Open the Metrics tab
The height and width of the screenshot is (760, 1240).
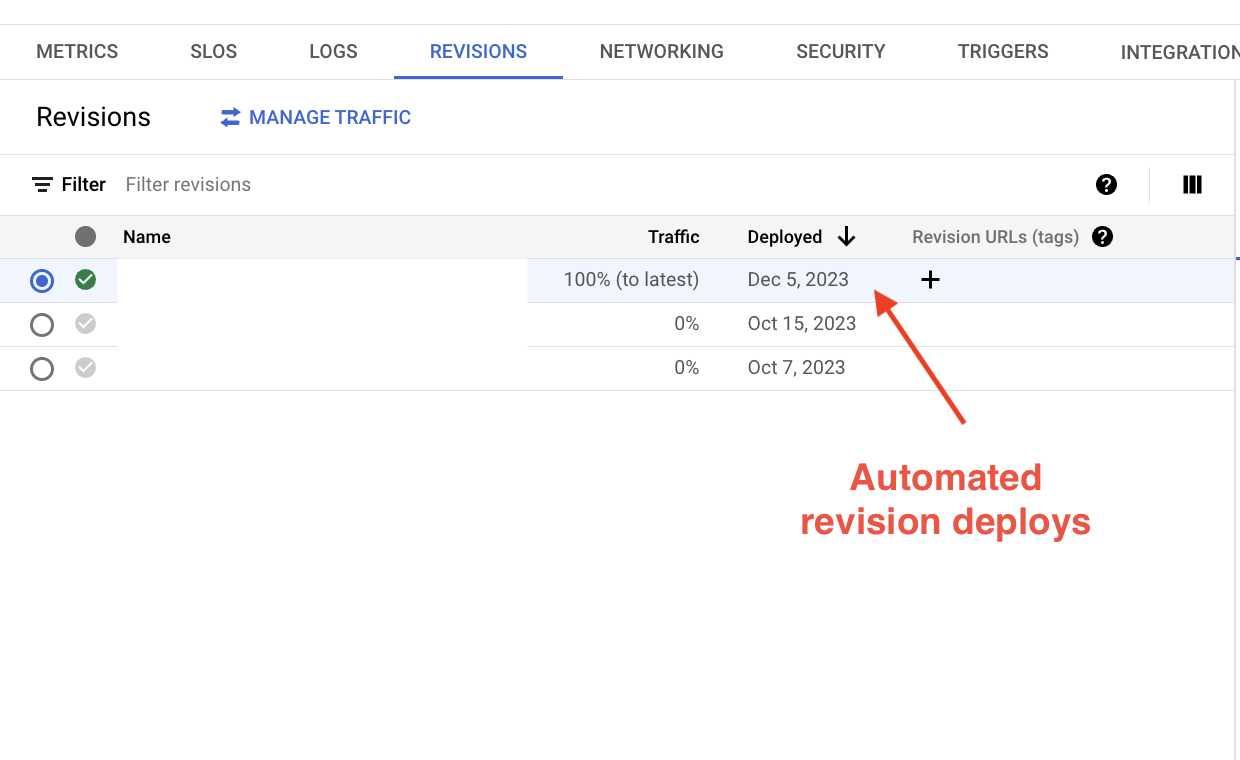click(x=77, y=52)
